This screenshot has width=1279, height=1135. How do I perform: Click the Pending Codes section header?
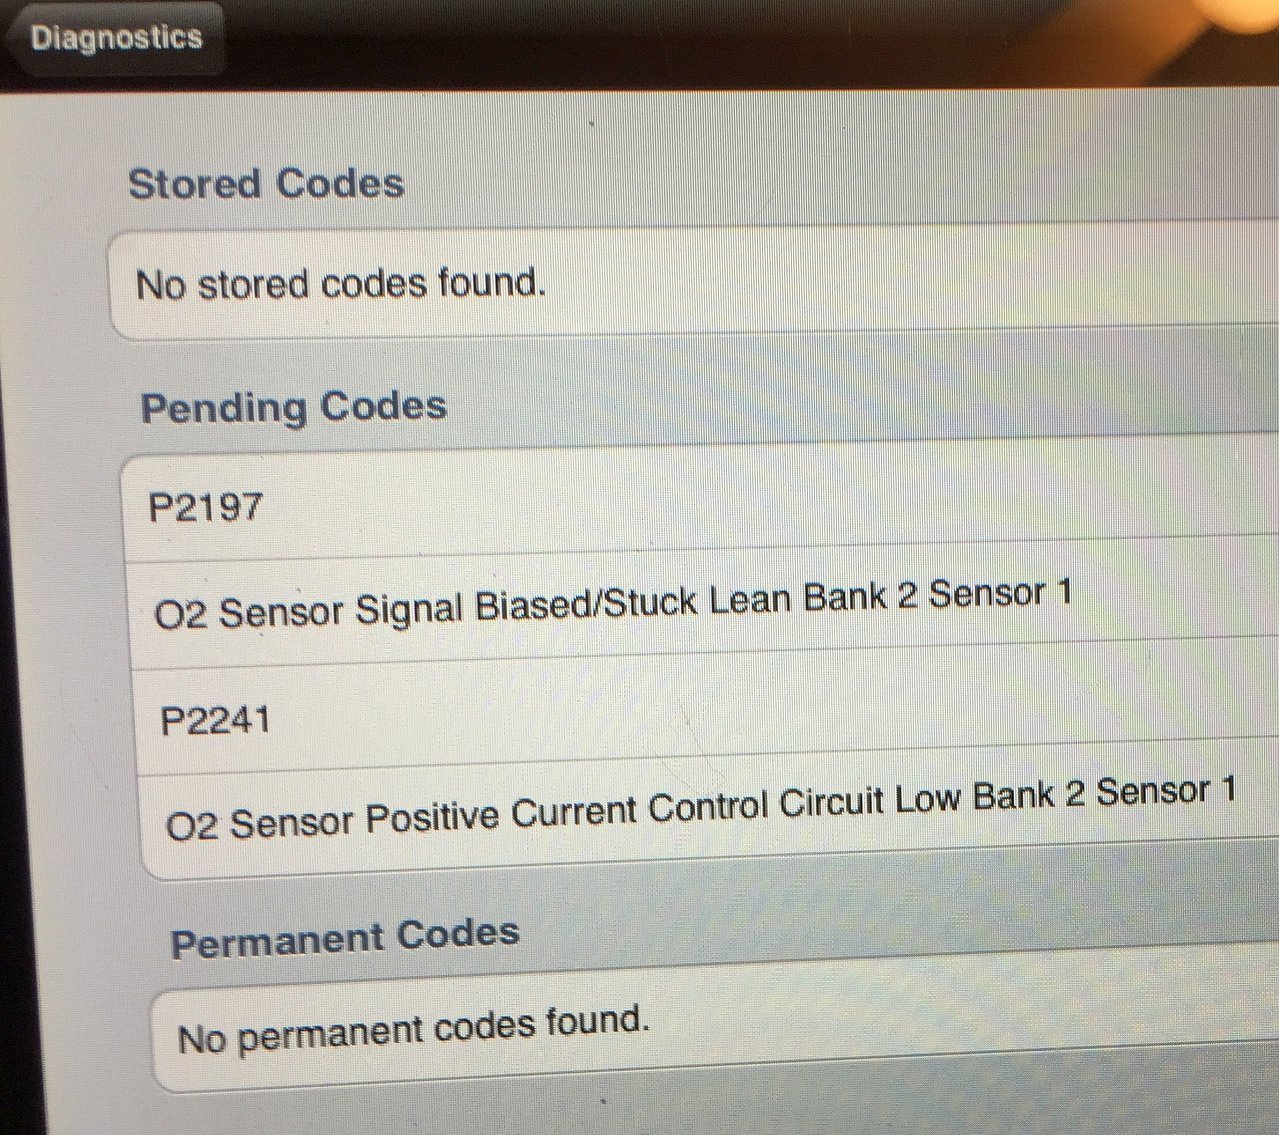(x=293, y=407)
